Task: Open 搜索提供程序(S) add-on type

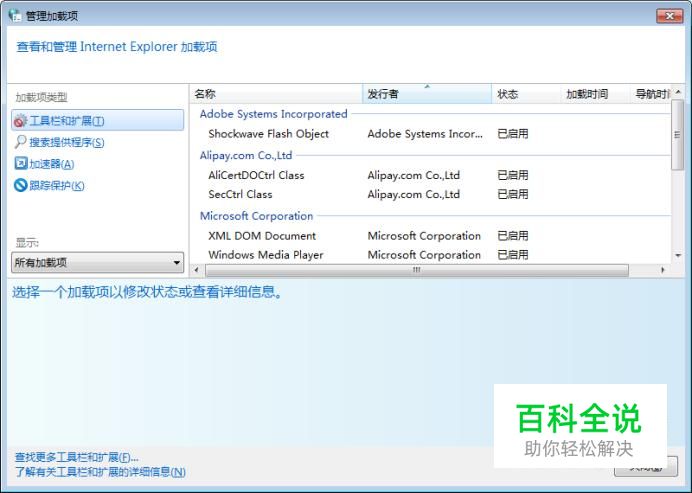Action: [x=67, y=142]
